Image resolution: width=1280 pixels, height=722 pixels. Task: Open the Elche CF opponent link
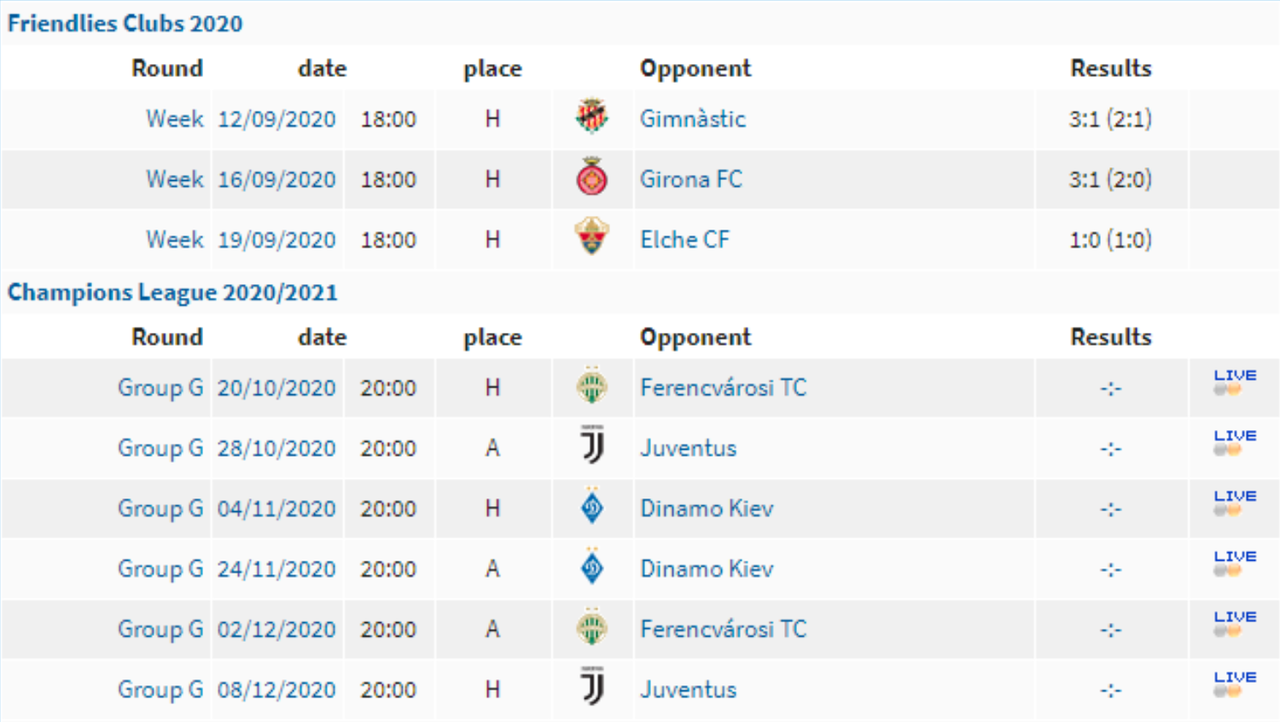point(685,239)
